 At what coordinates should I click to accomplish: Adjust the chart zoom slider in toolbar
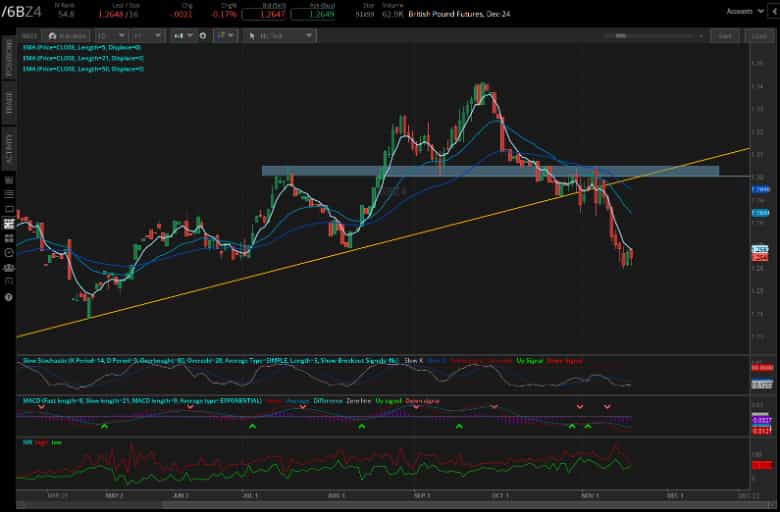tap(647, 36)
